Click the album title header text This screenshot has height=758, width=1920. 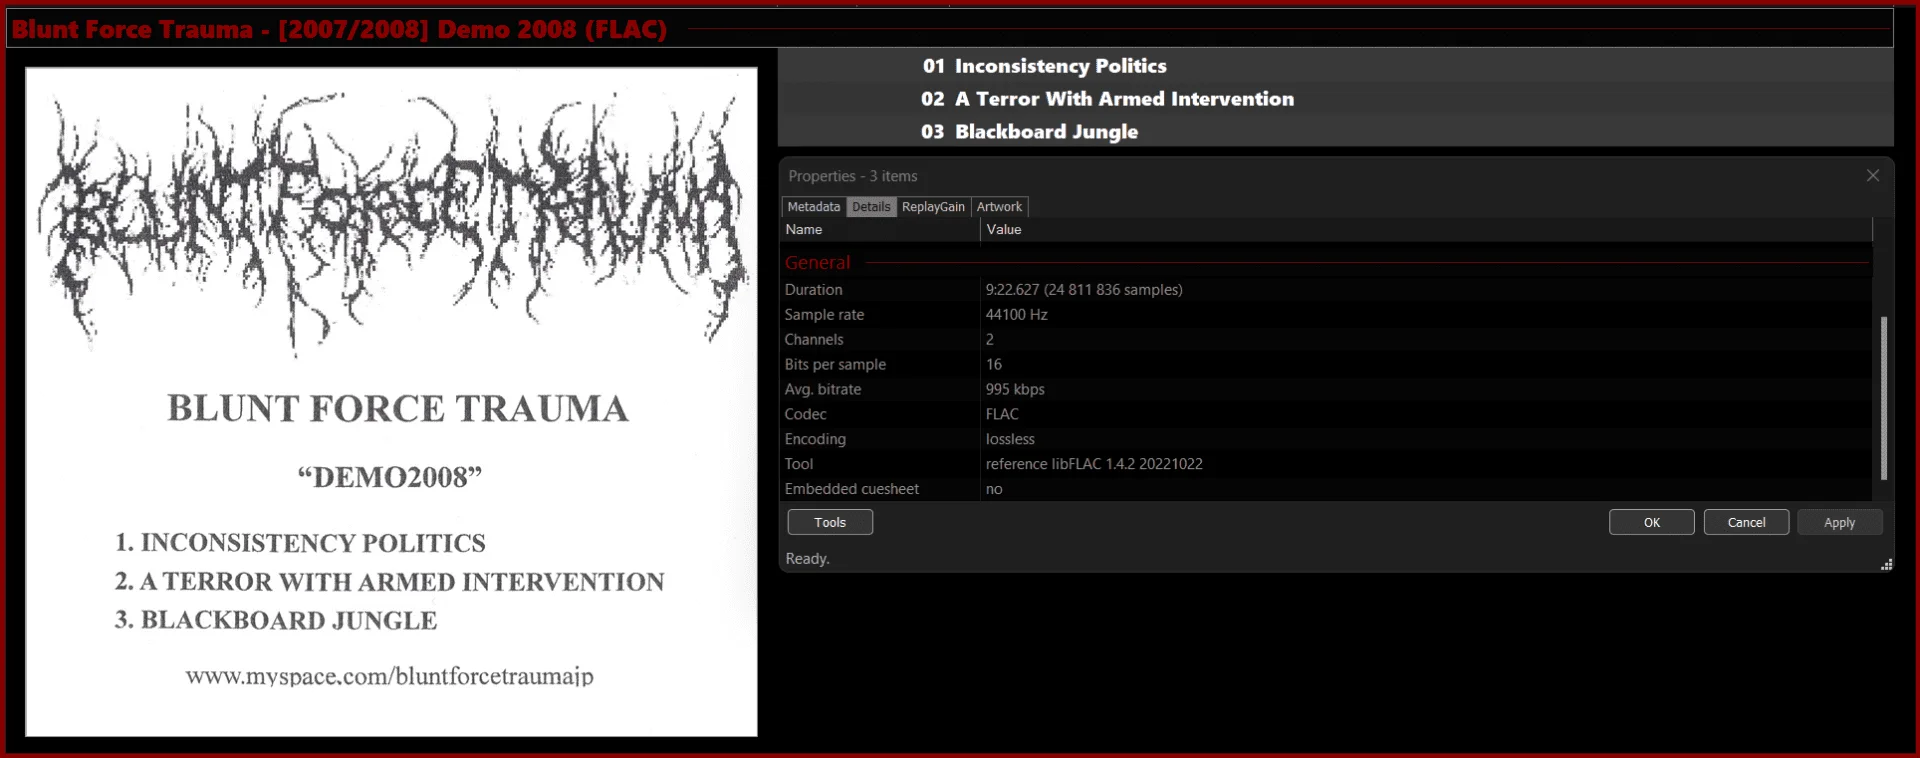pyautogui.click(x=339, y=29)
